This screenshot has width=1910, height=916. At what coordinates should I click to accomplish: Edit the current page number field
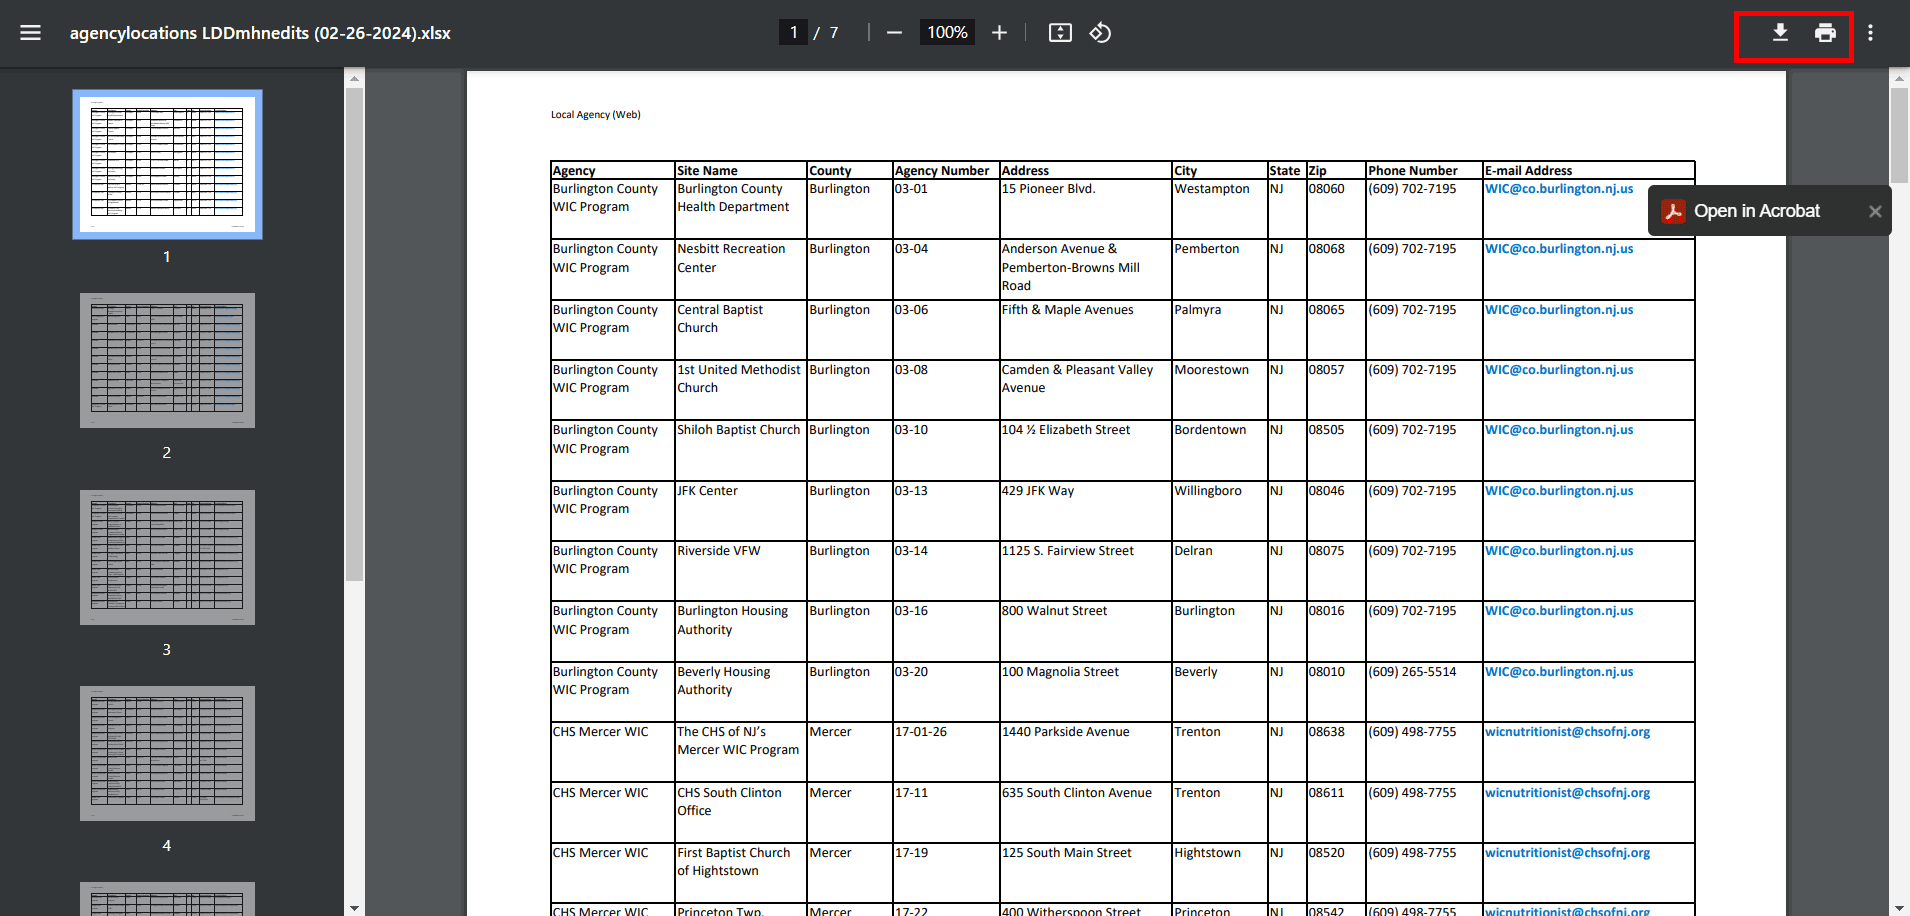(793, 33)
